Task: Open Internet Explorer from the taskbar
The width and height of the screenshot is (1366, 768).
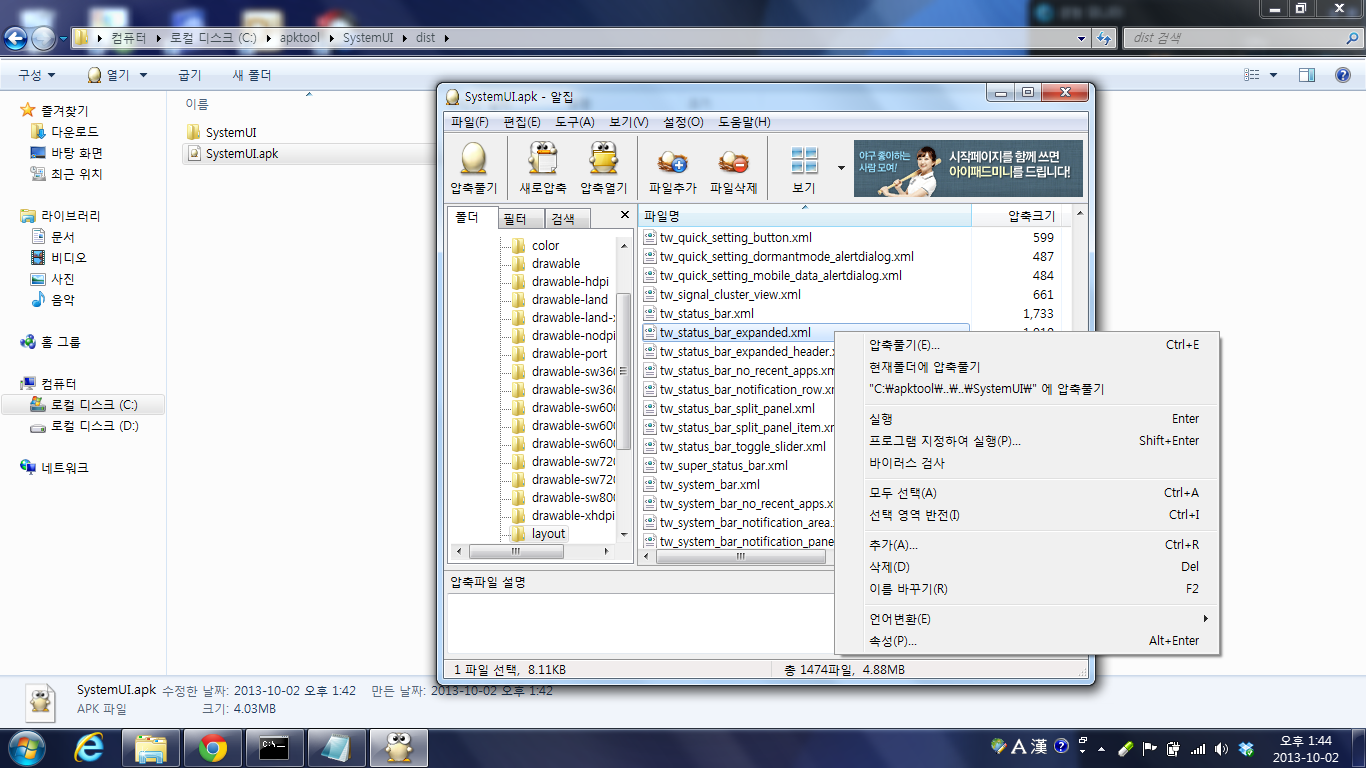Action: click(90, 747)
